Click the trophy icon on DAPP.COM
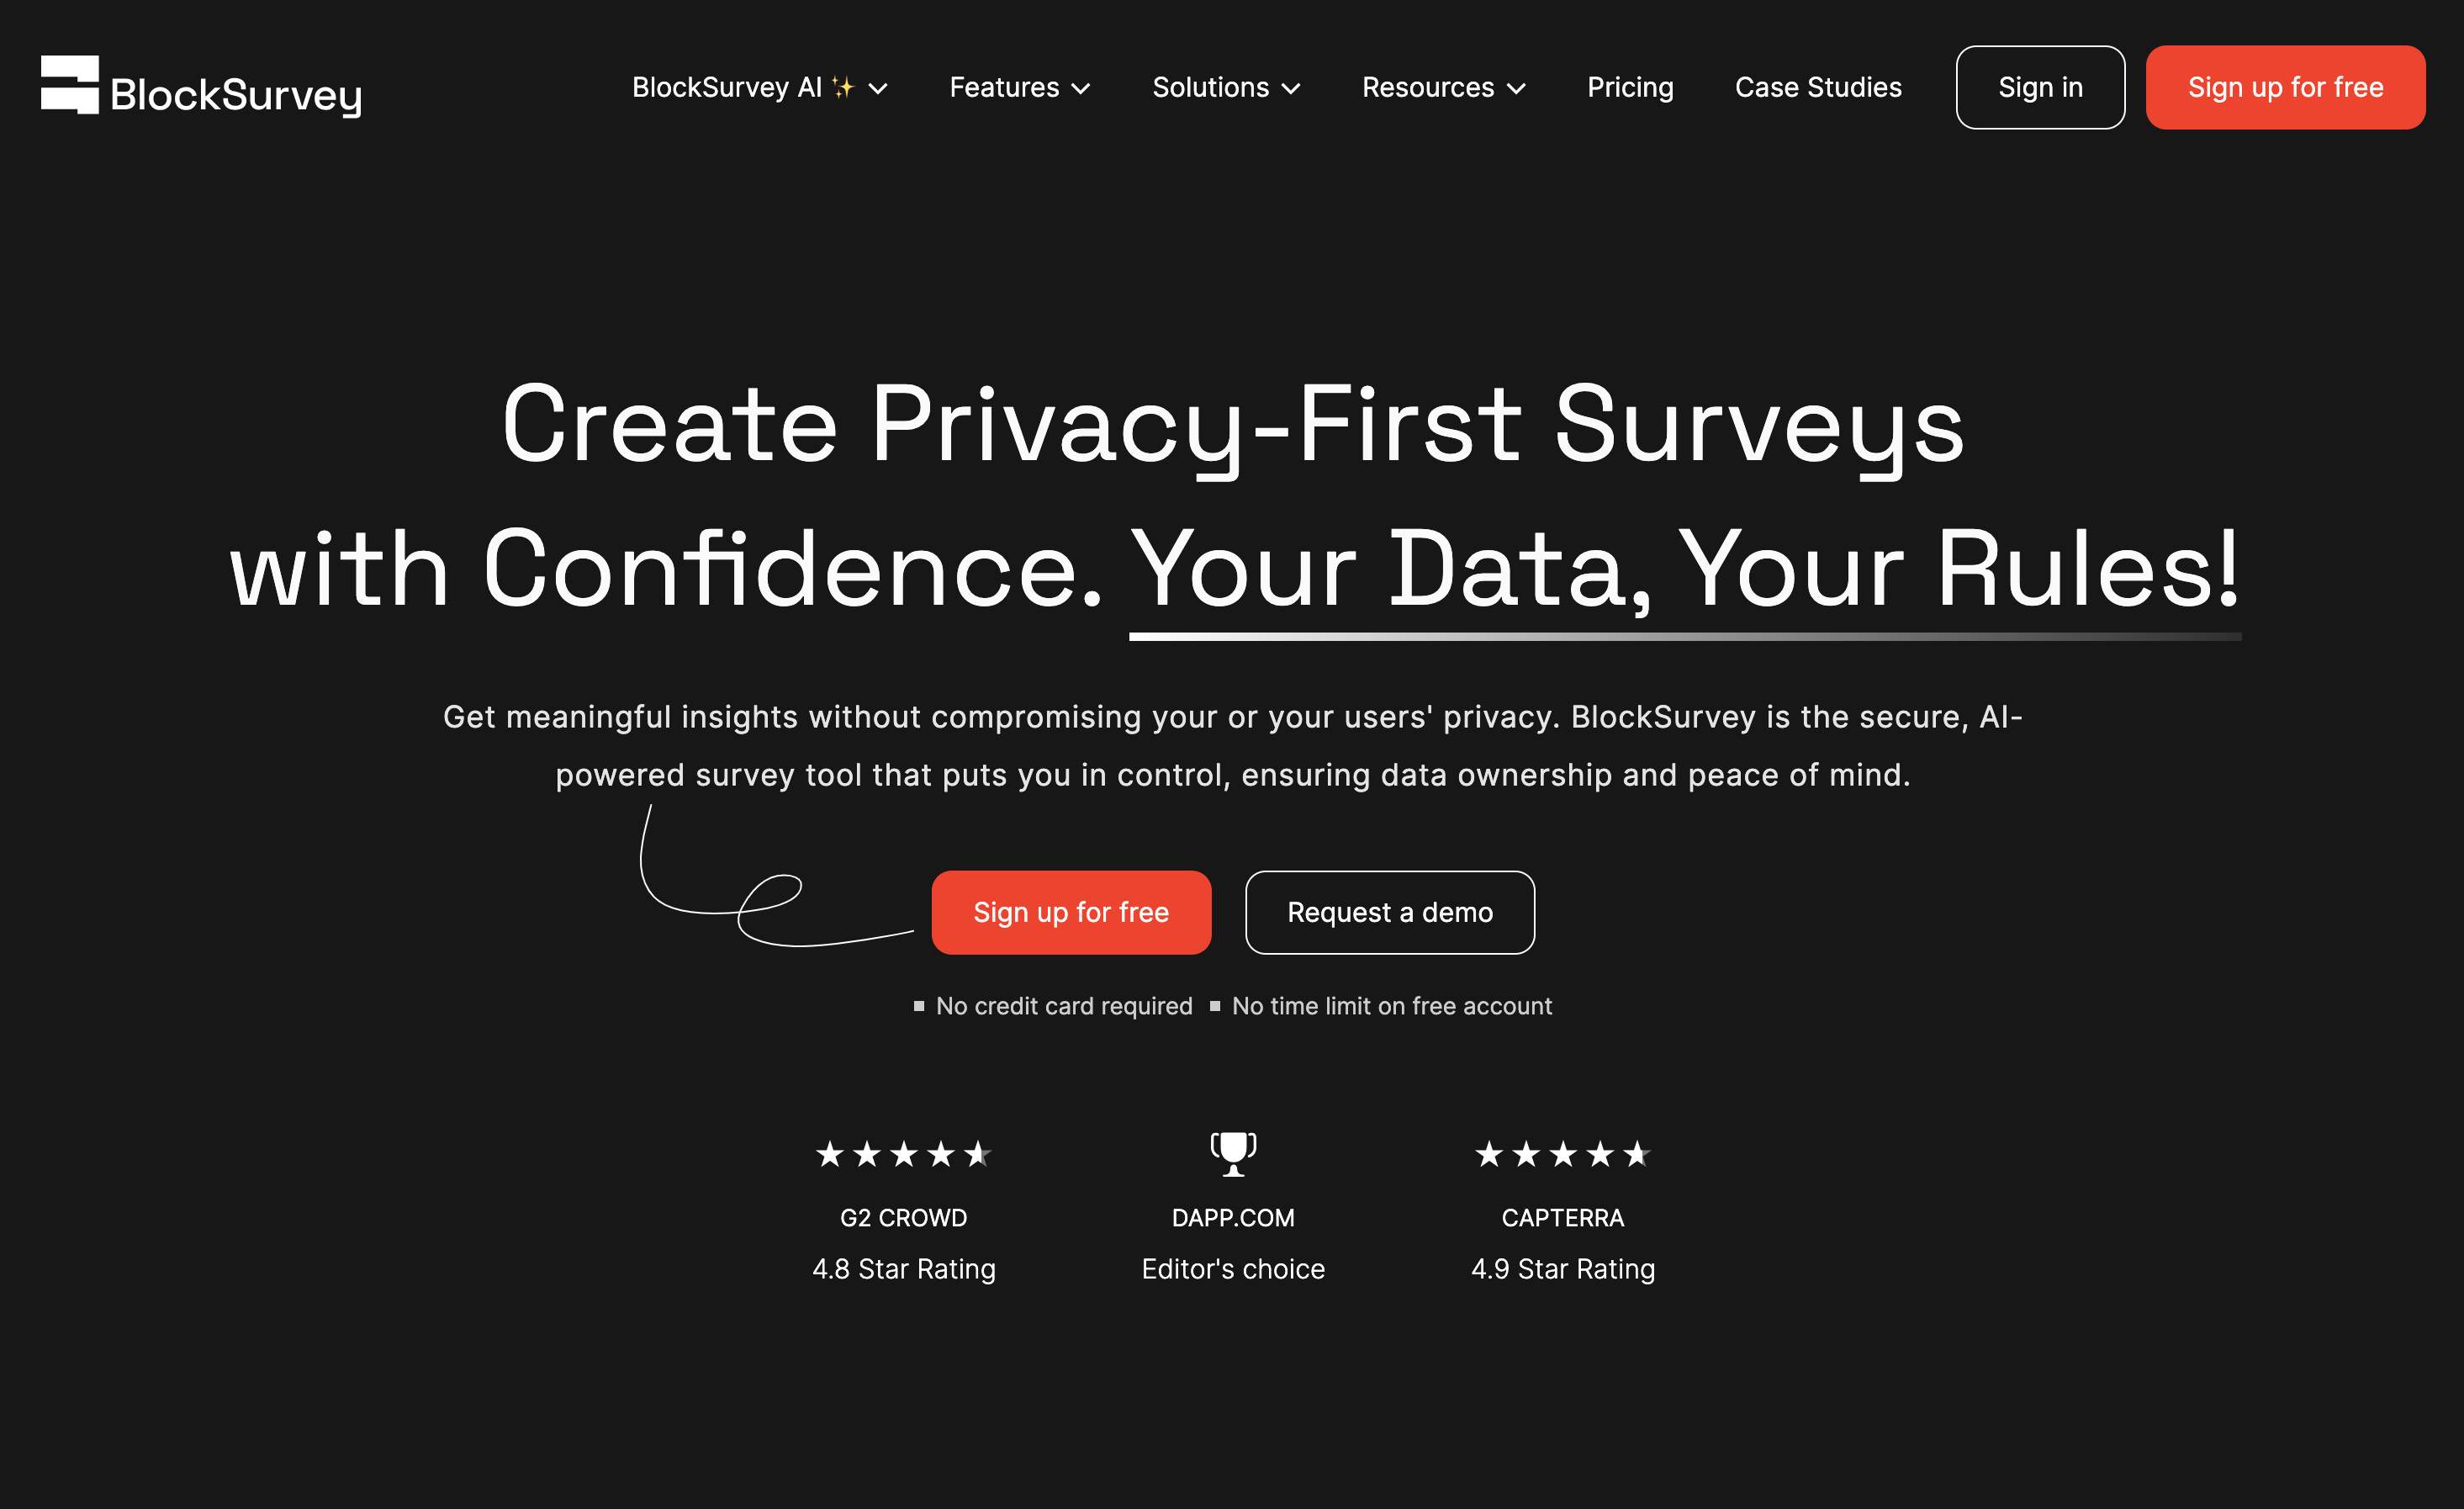2464x1509 pixels. pyautogui.click(x=1232, y=1155)
